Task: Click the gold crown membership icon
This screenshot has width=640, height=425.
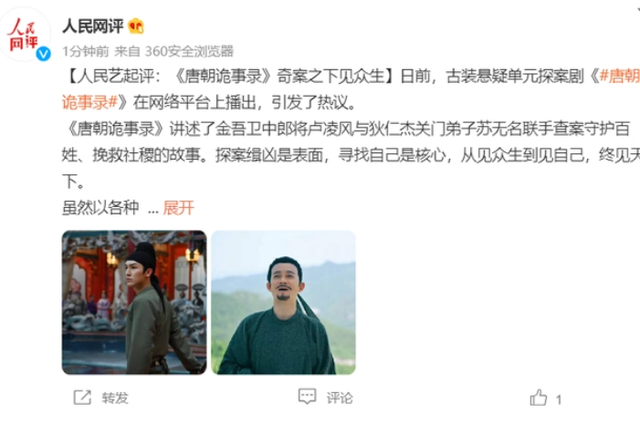Action: coord(136,26)
